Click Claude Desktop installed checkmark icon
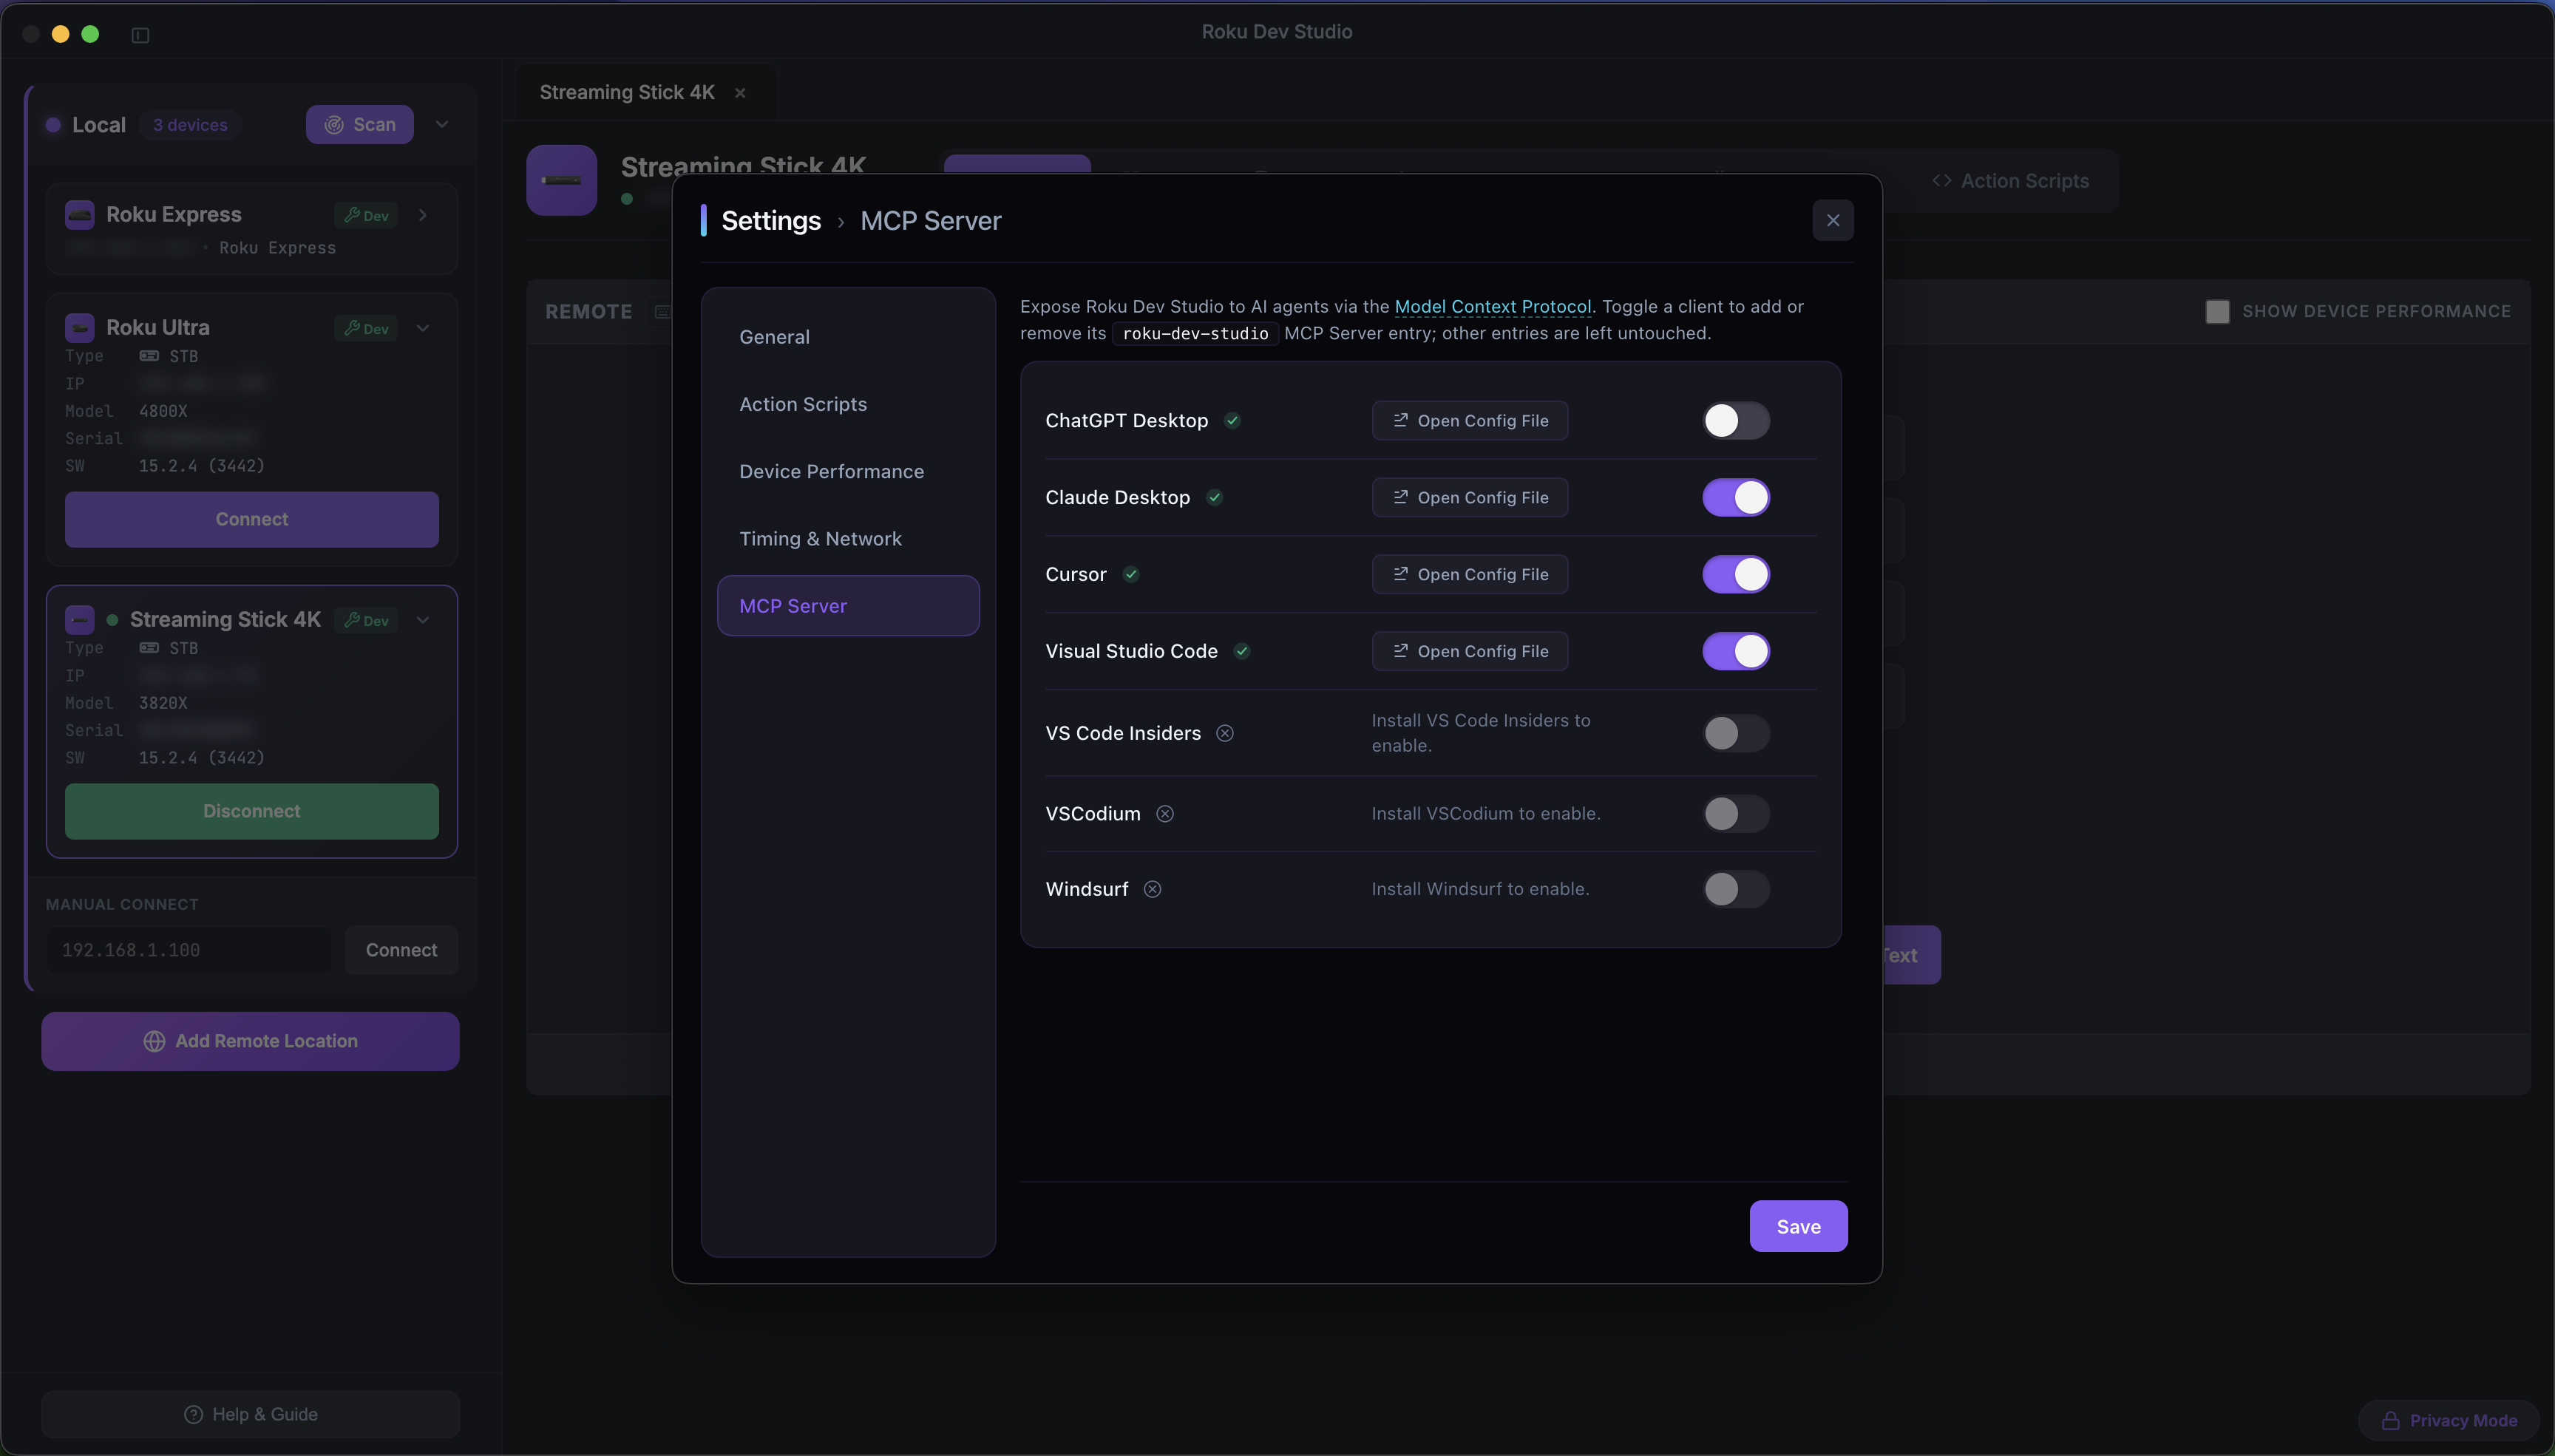 coord(1215,497)
